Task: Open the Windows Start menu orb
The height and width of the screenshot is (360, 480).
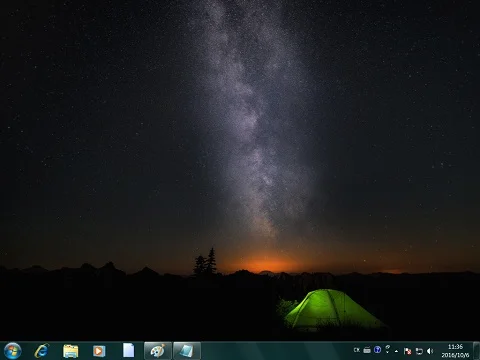Action: point(13,351)
